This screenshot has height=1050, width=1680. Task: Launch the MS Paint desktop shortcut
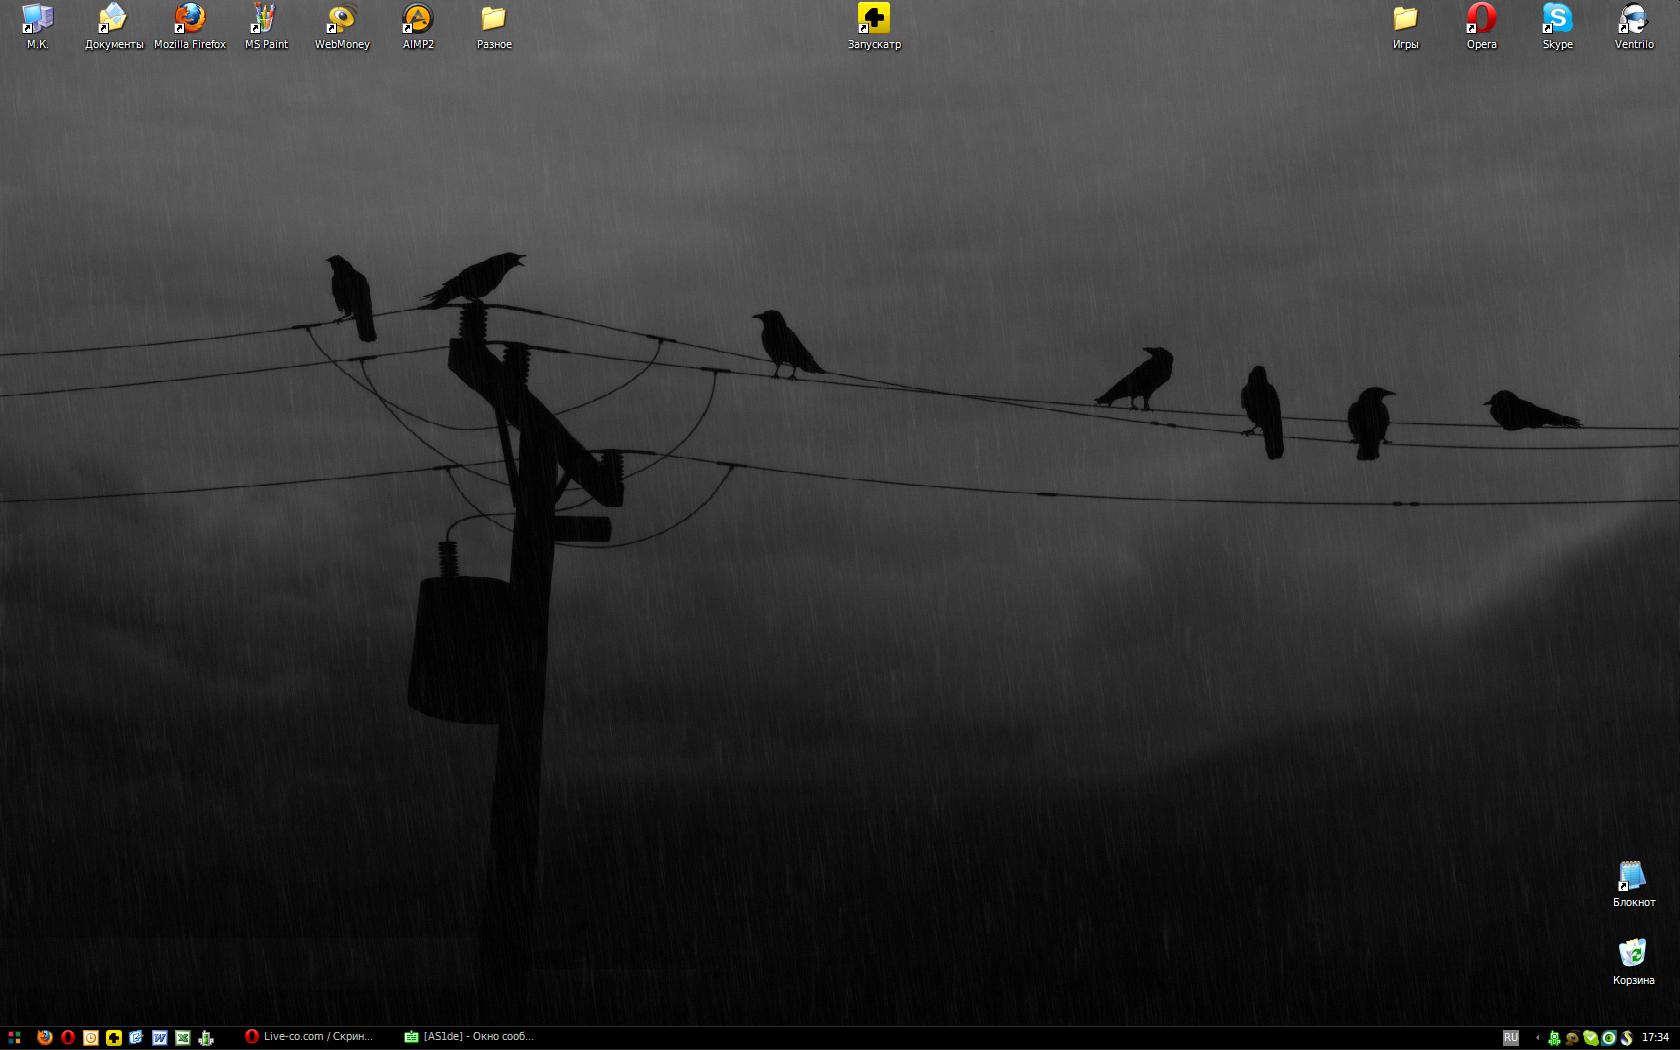[266, 20]
